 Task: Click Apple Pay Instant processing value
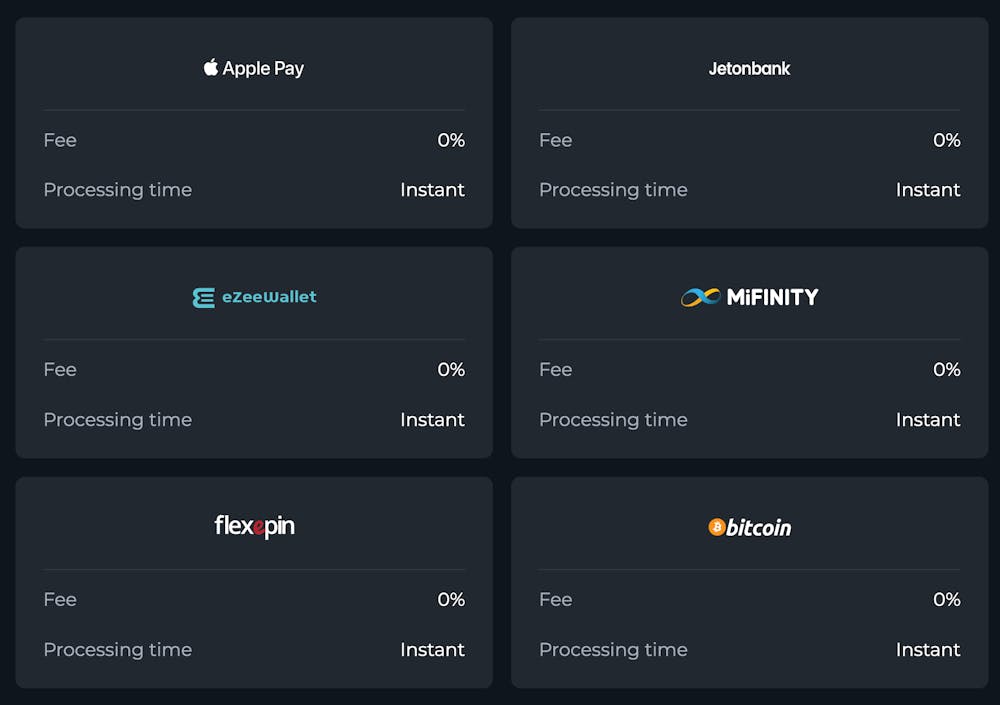432,190
